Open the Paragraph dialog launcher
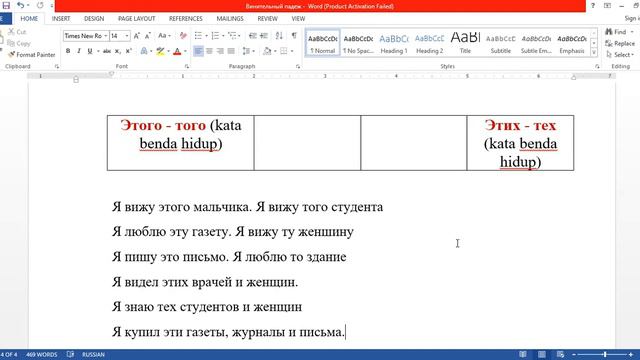The height and width of the screenshot is (360, 640). coord(298,66)
